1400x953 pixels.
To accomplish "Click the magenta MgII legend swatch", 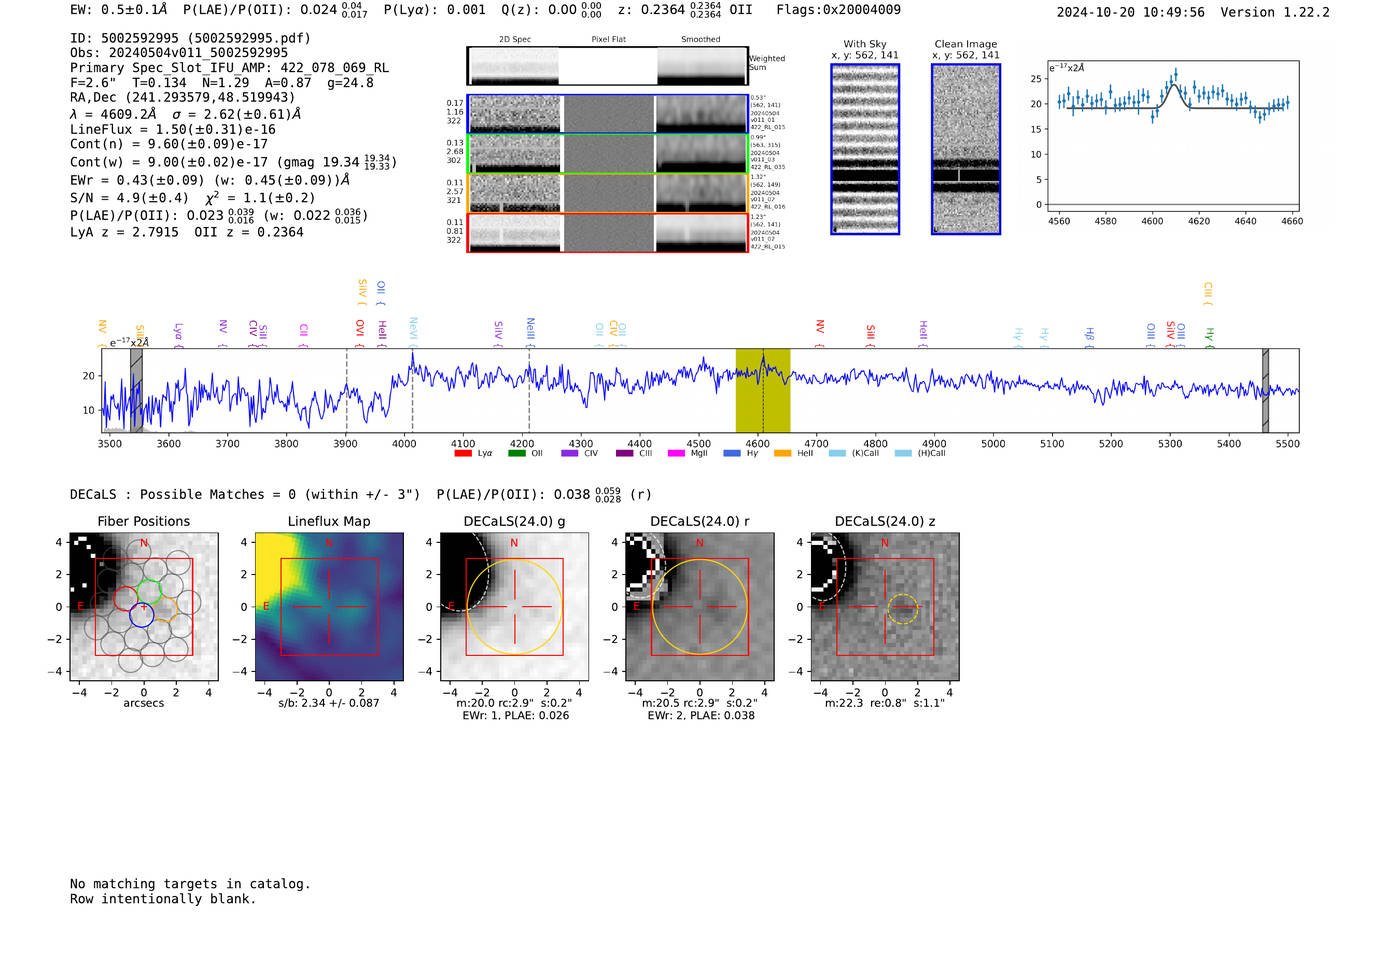I will [676, 453].
